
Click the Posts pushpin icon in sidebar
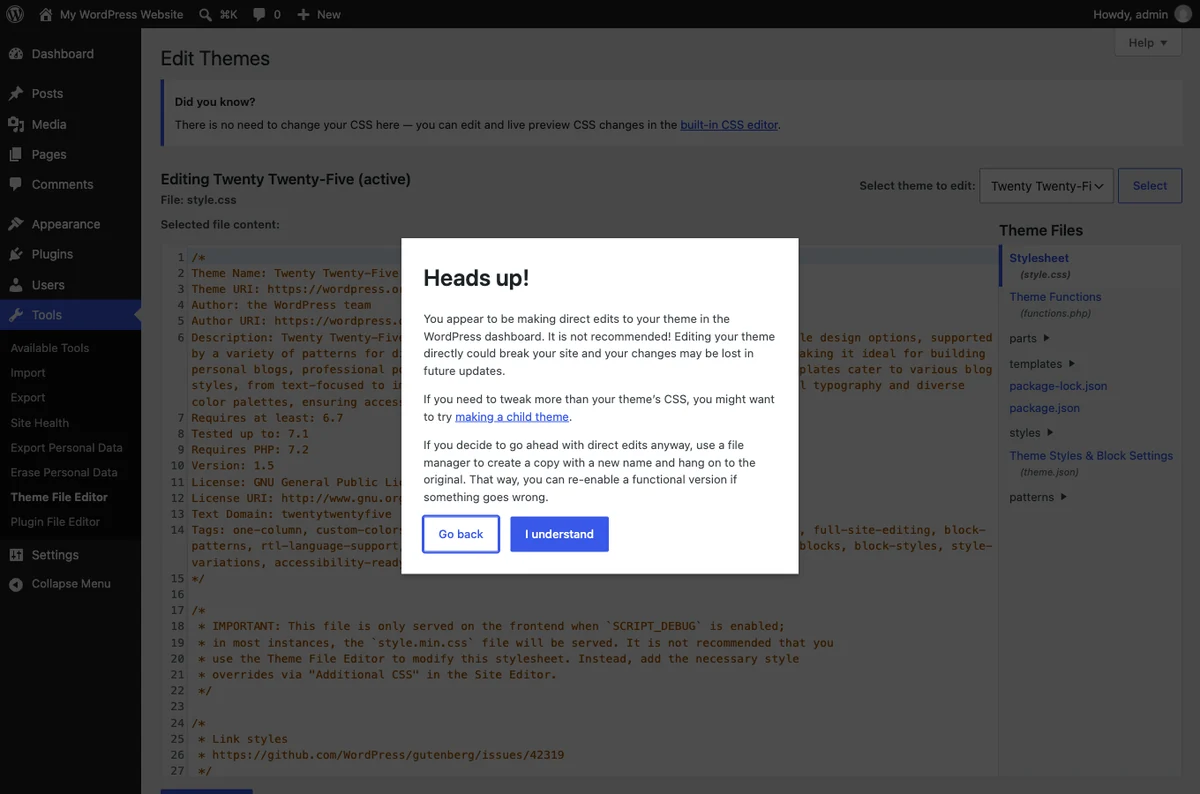(16, 93)
